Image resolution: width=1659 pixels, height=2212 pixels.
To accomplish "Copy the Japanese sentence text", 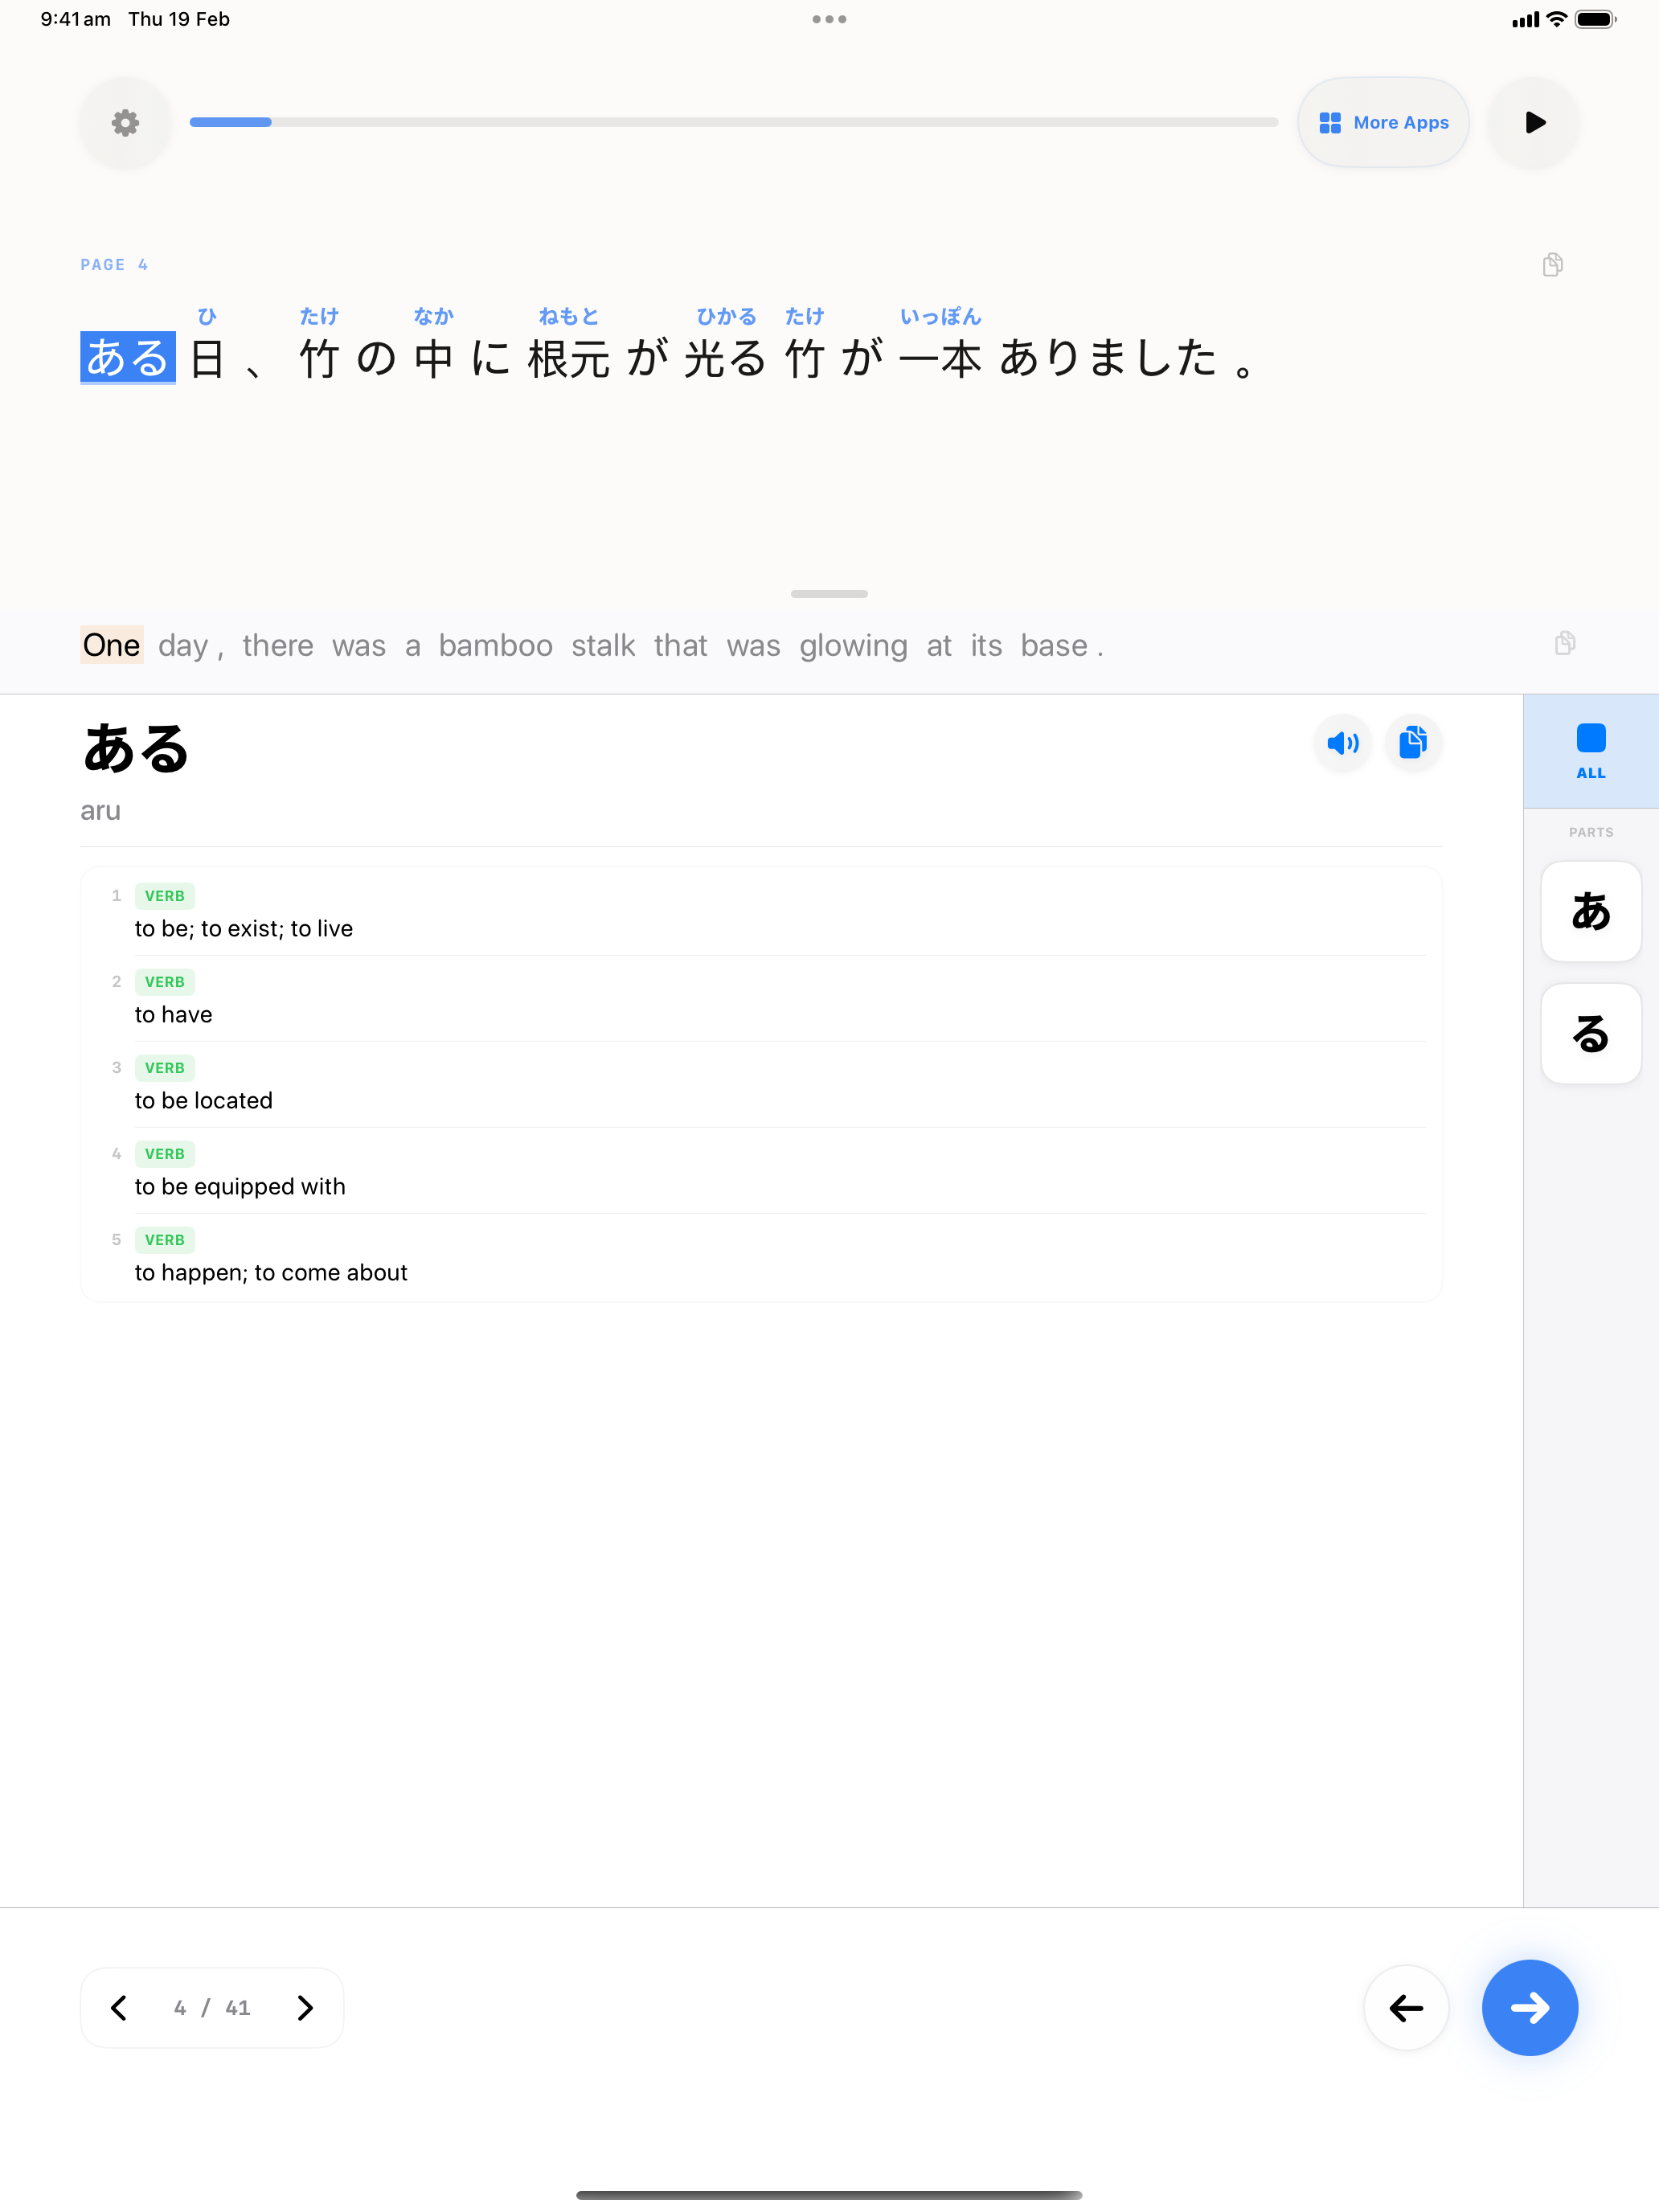I will tap(1552, 265).
